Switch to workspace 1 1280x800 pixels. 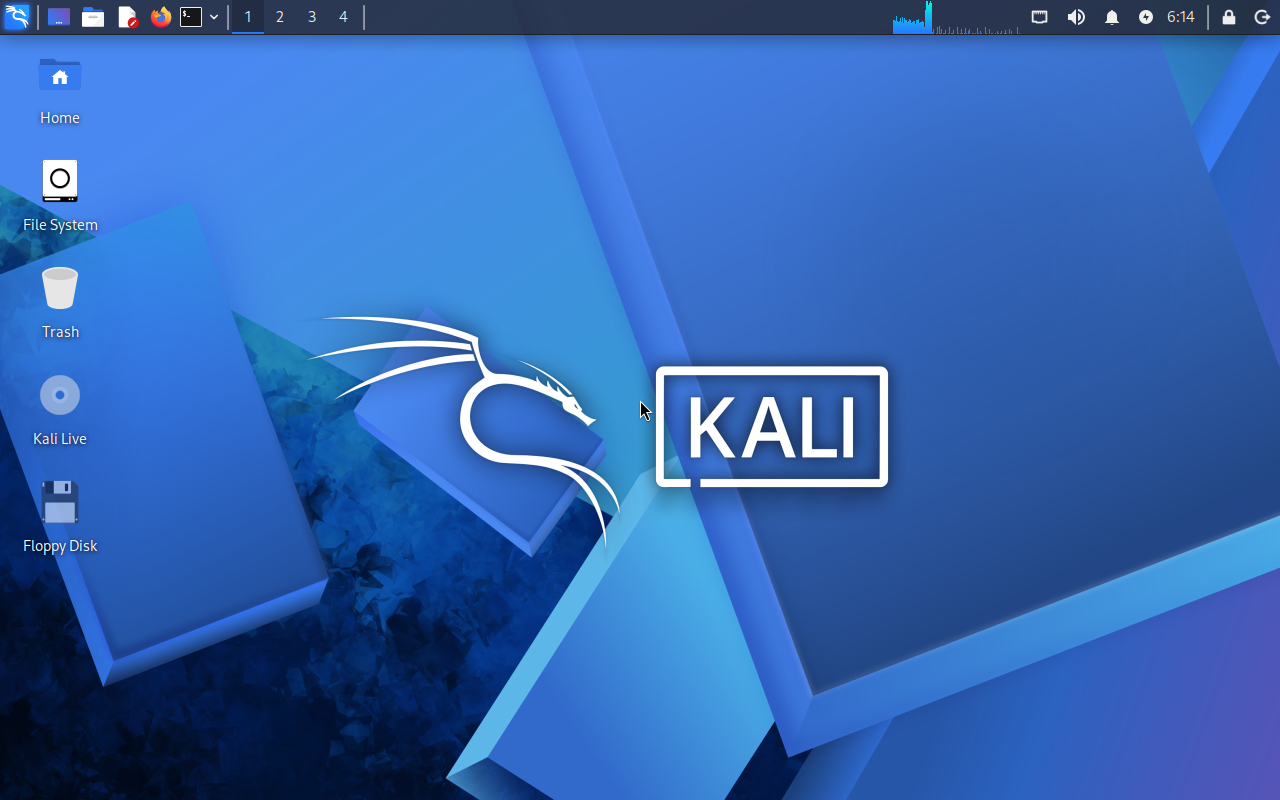tap(248, 17)
